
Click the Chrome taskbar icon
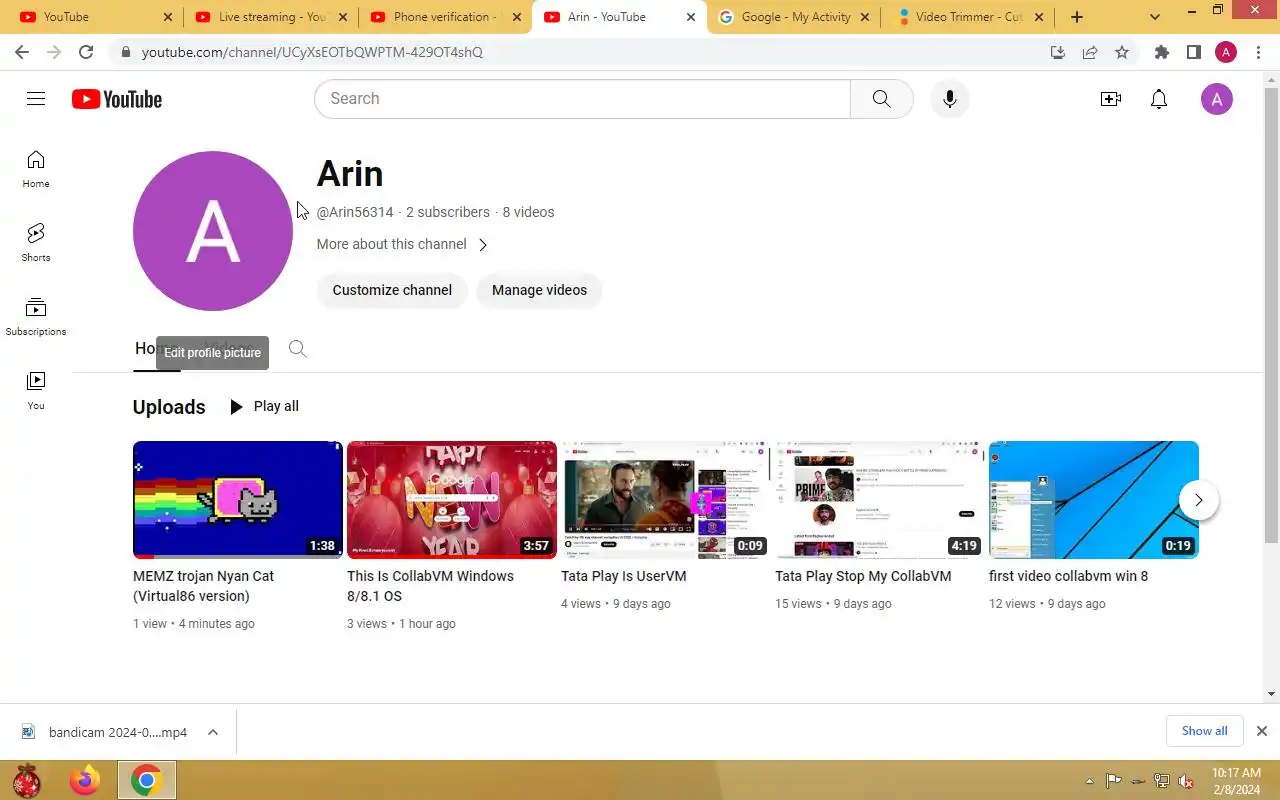pos(147,780)
